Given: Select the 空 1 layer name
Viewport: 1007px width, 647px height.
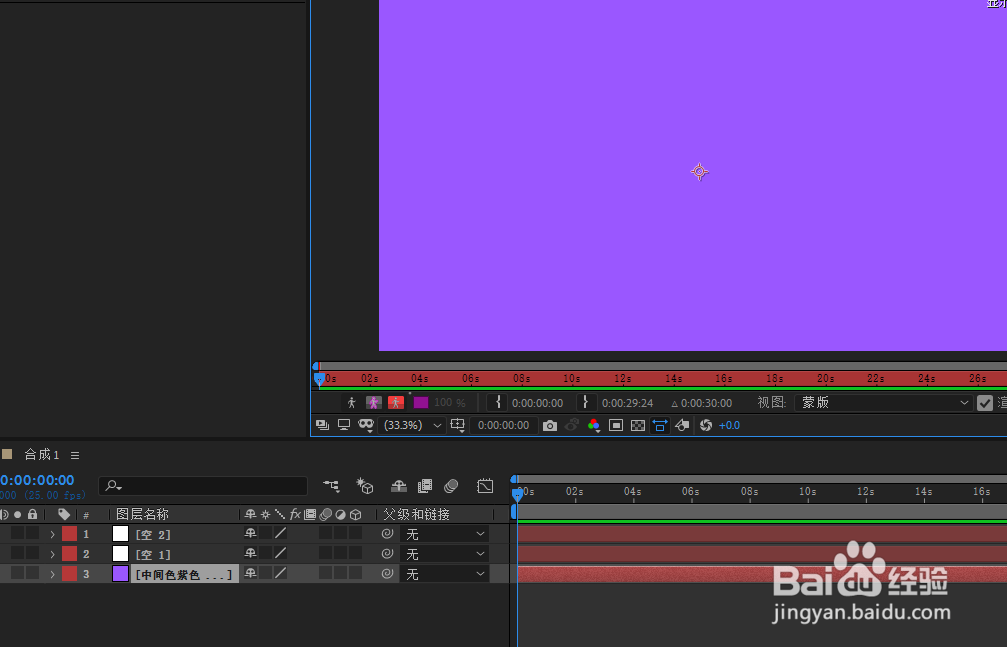Looking at the screenshot, I should pyautogui.click(x=153, y=554).
